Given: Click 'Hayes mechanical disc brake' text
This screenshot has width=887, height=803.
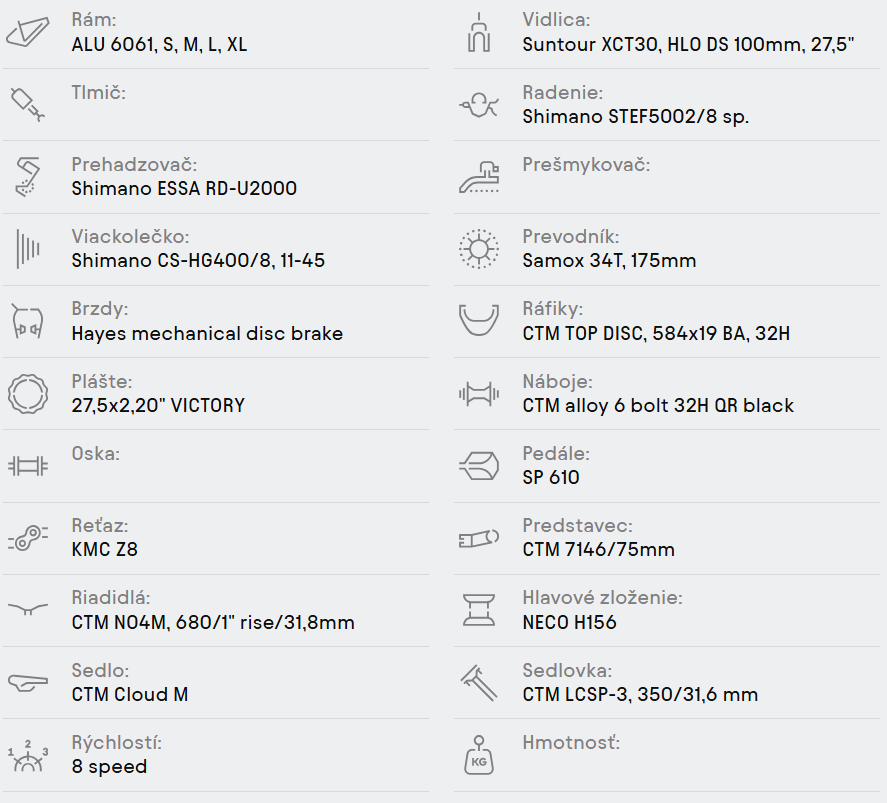Looking at the screenshot, I should pyautogui.click(x=207, y=333).
